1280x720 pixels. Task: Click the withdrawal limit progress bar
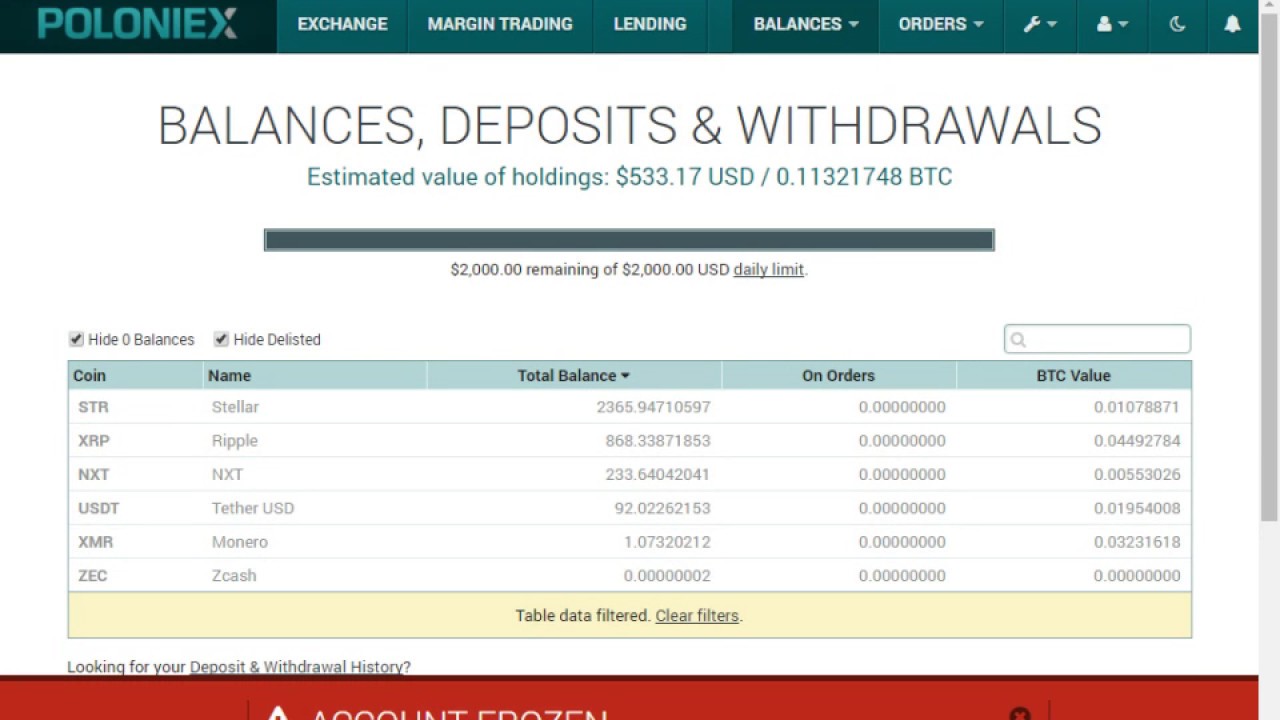coord(629,240)
